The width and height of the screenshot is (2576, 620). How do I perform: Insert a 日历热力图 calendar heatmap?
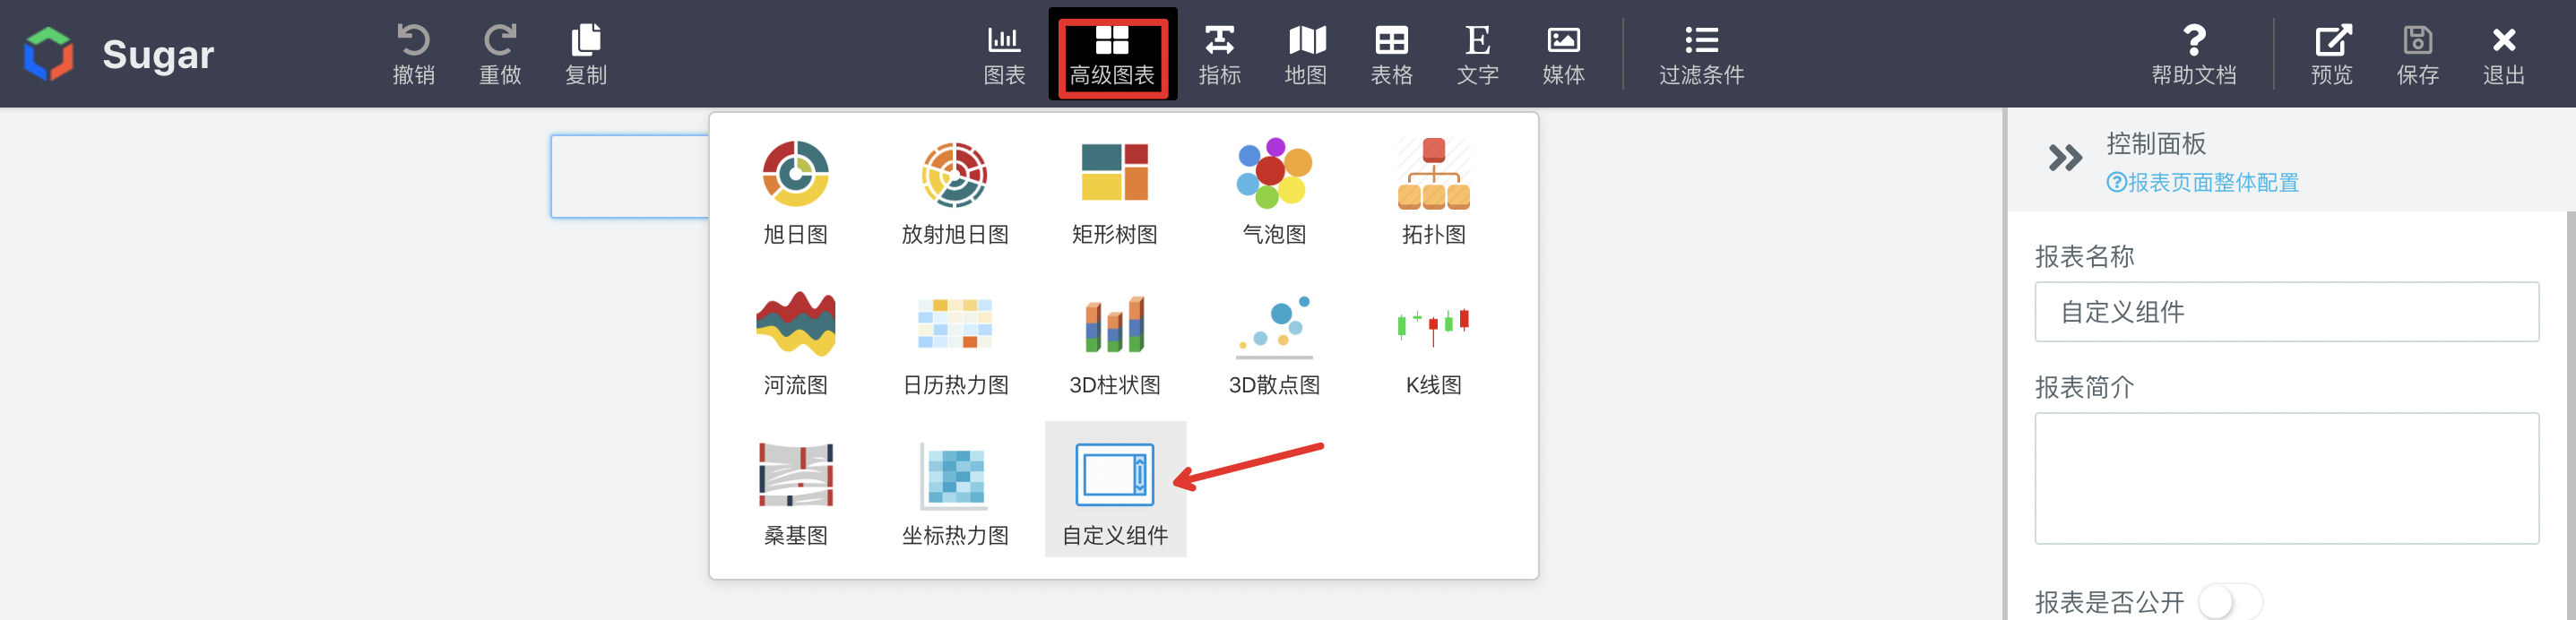[955, 343]
